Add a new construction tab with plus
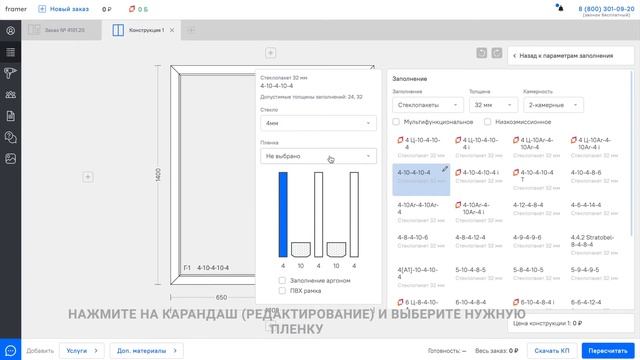The height and width of the screenshot is (360, 640). click(191, 30)
